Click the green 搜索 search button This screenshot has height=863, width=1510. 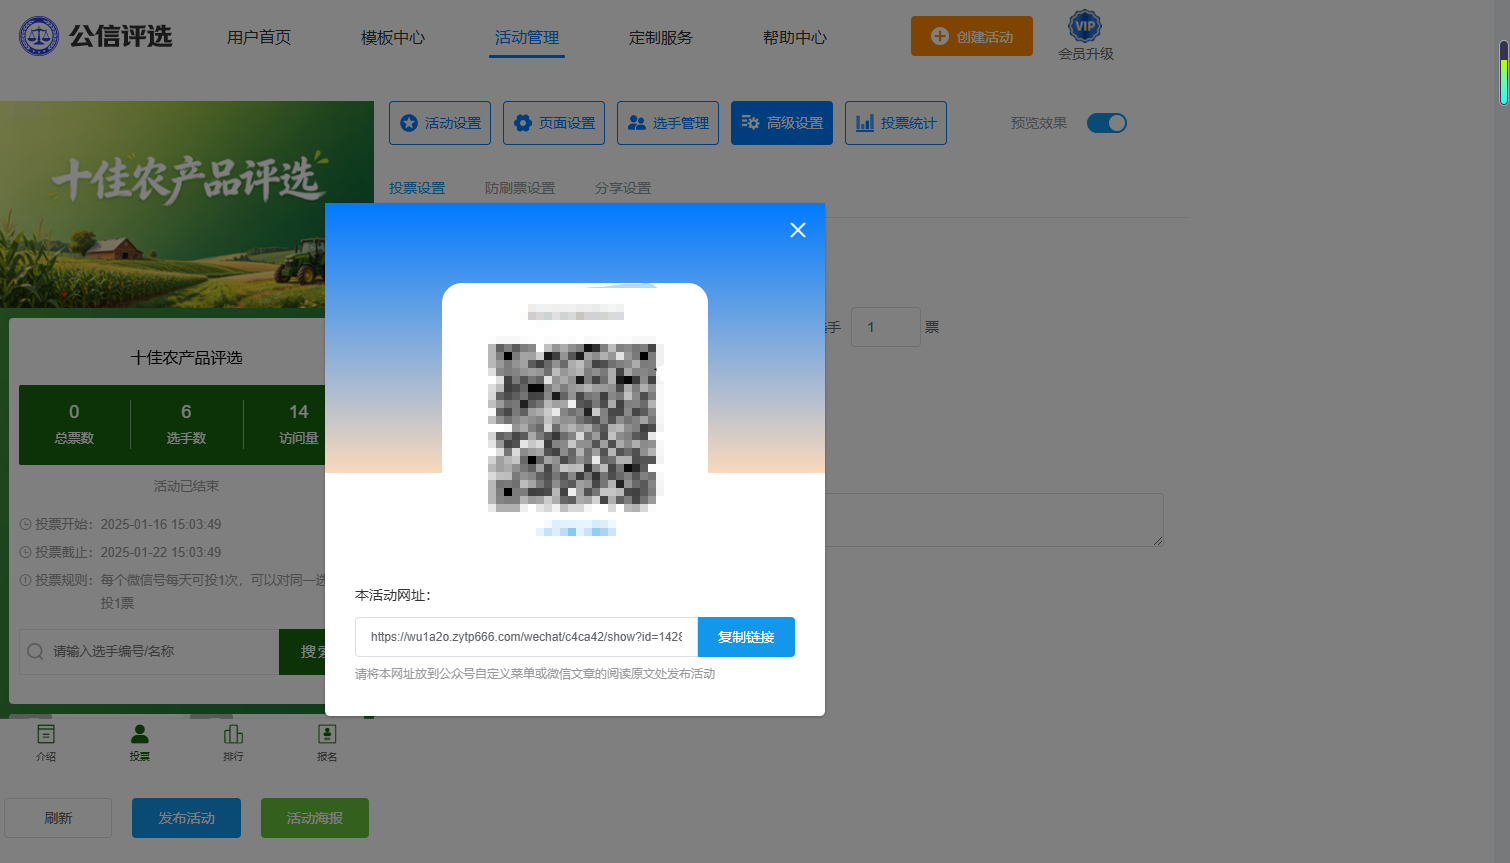tap(302, 651)
